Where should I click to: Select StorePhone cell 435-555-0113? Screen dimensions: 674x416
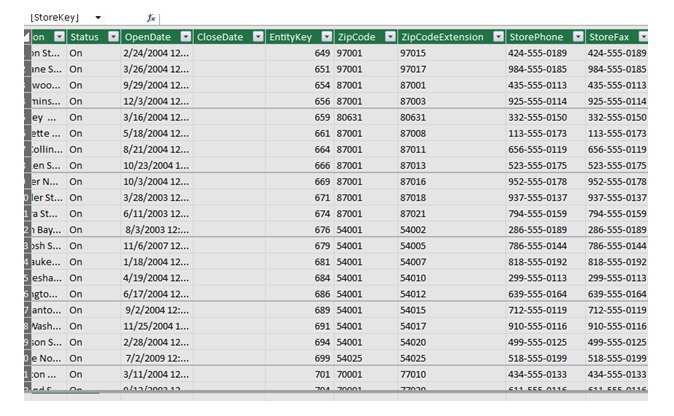pos(545,85)
